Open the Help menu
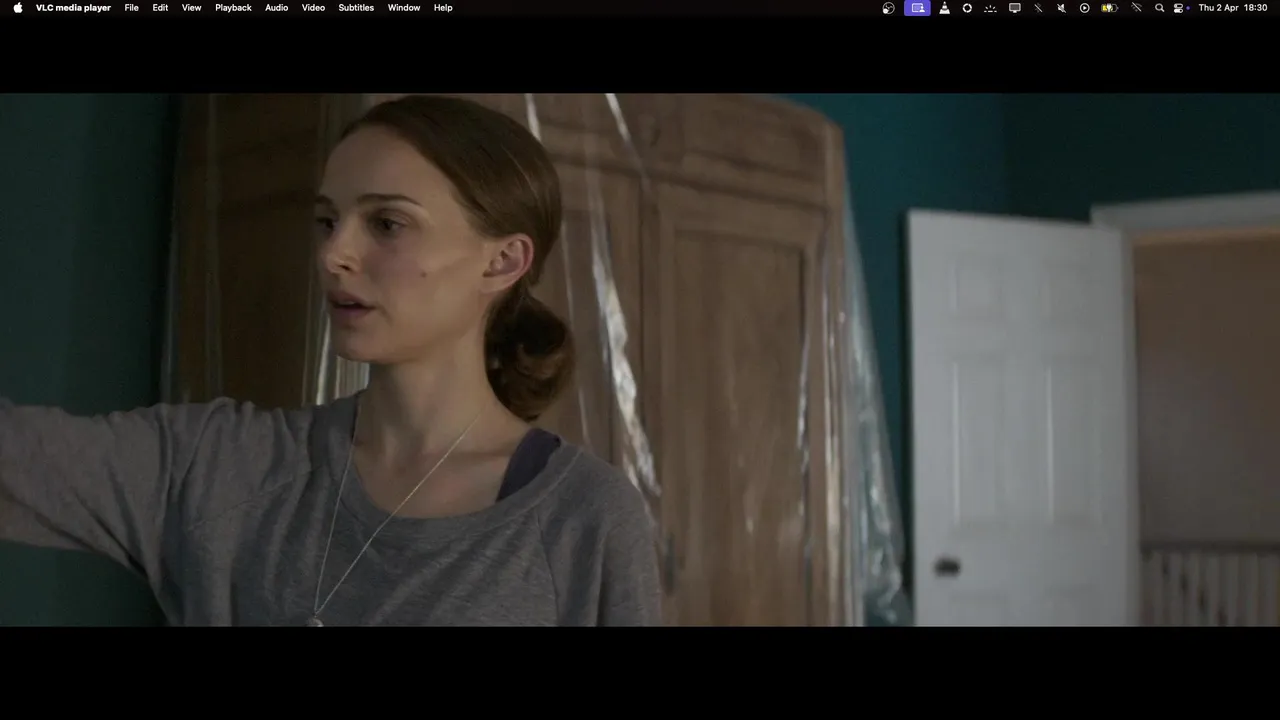Image resolution: width=1280 pixels, height=720 pixels. tap(443, 8)
